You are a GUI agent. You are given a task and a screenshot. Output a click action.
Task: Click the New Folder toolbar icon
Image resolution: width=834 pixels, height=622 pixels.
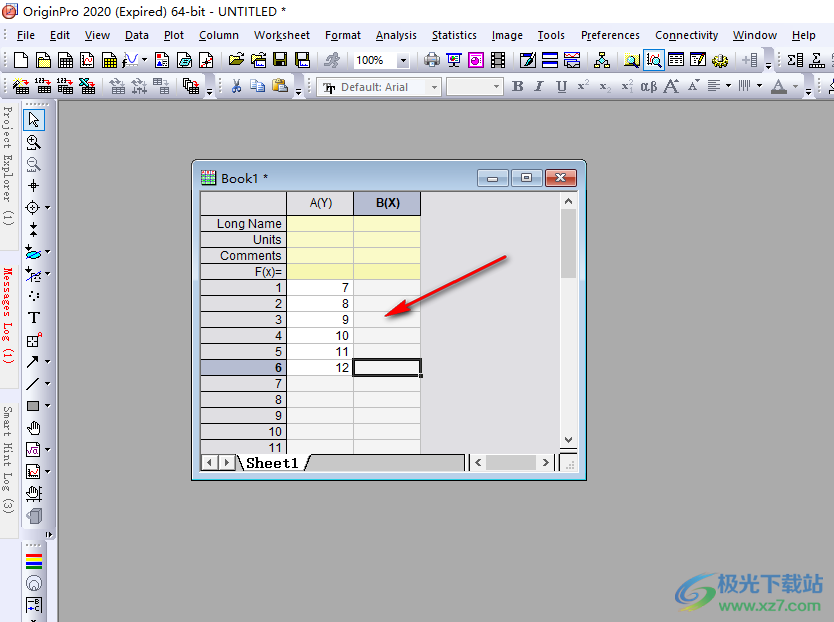[43, 60]
